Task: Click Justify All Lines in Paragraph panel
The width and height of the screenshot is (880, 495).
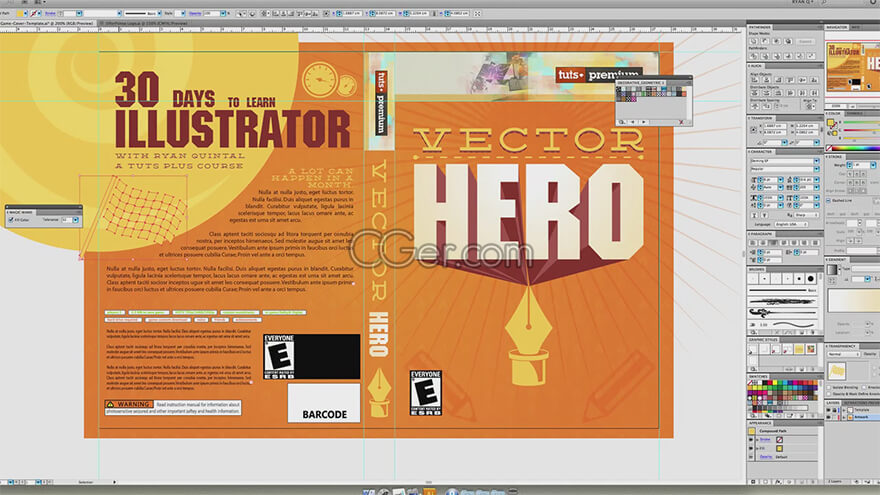Action: [815, 242]
